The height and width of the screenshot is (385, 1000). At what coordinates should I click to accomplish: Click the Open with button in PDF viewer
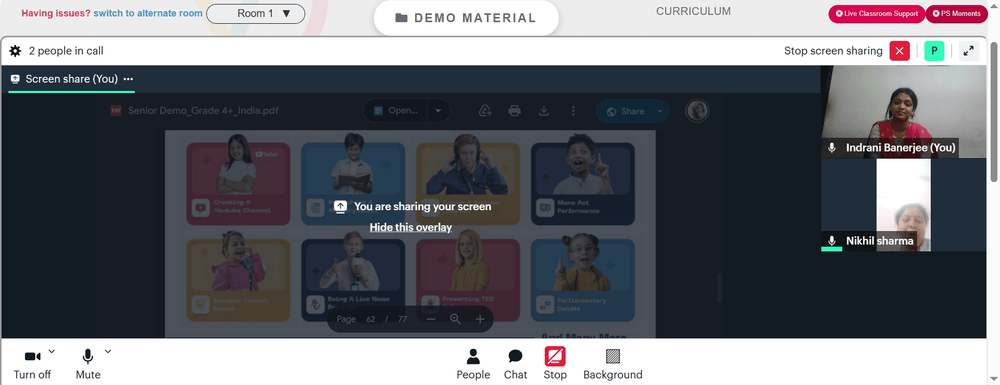396,111
